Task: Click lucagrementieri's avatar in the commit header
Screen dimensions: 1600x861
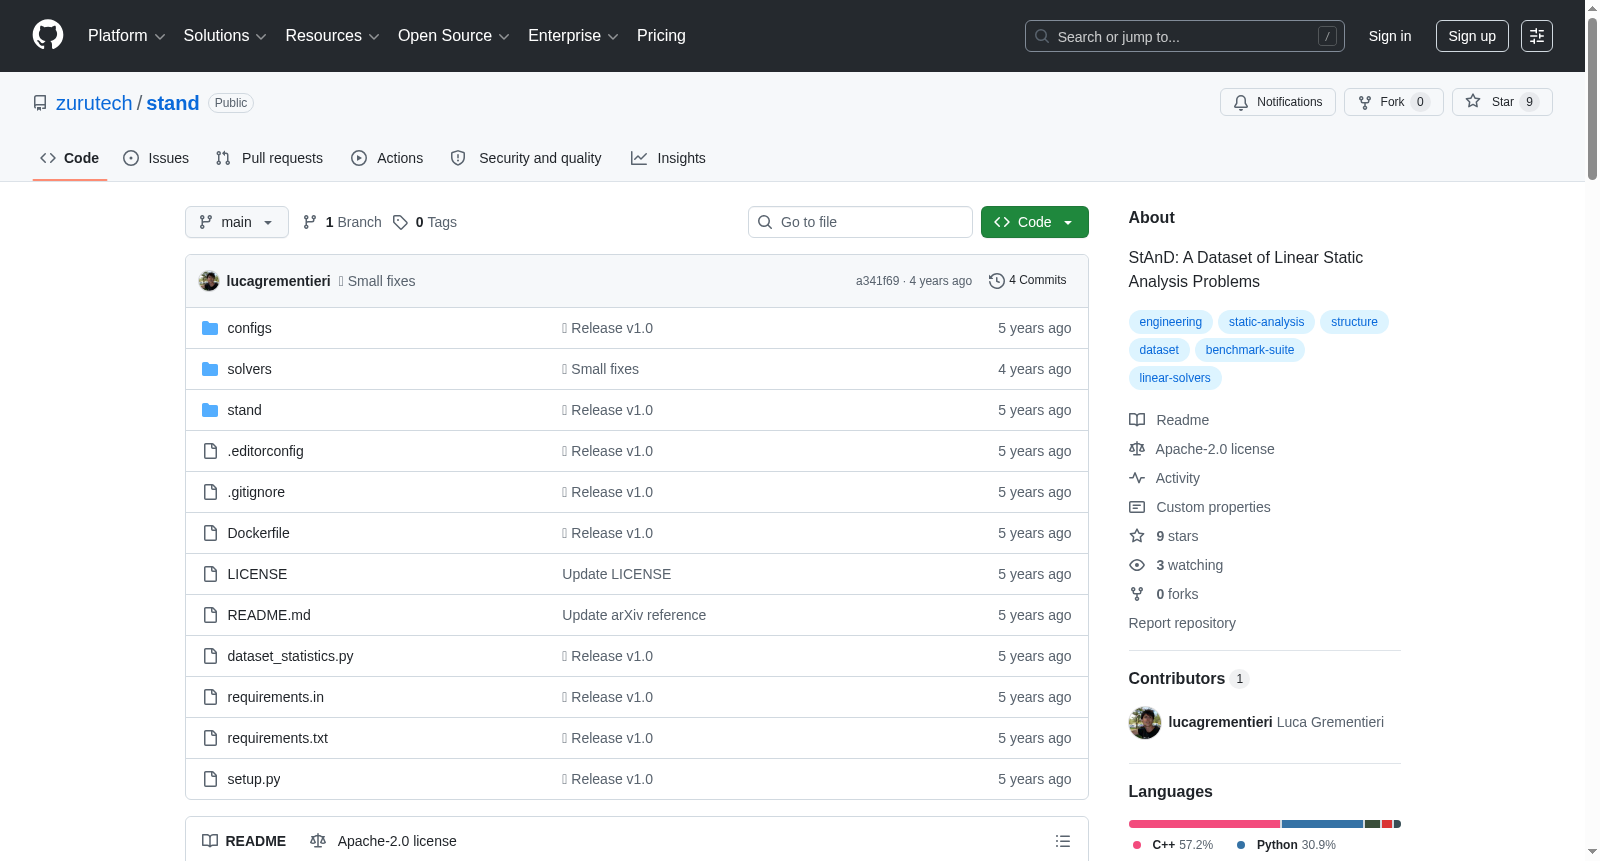Action: coord(209,281)
